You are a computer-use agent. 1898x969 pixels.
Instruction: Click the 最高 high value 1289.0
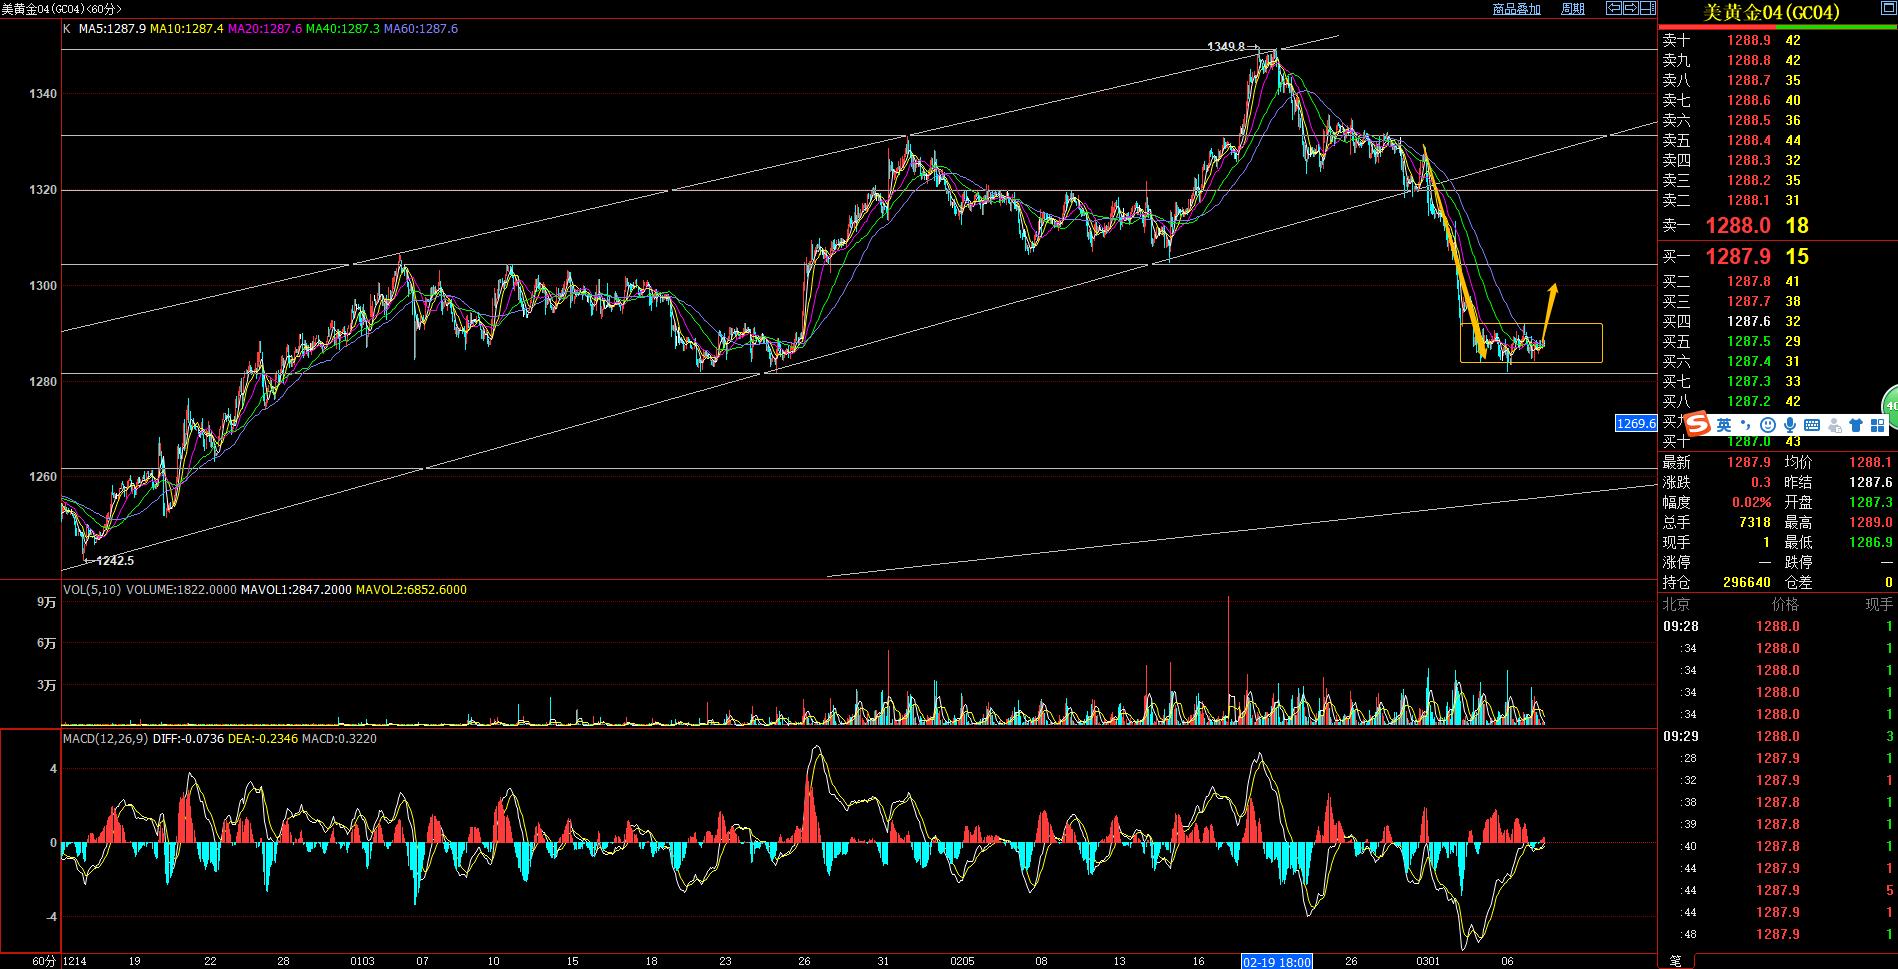click(x=1871, y=523)
